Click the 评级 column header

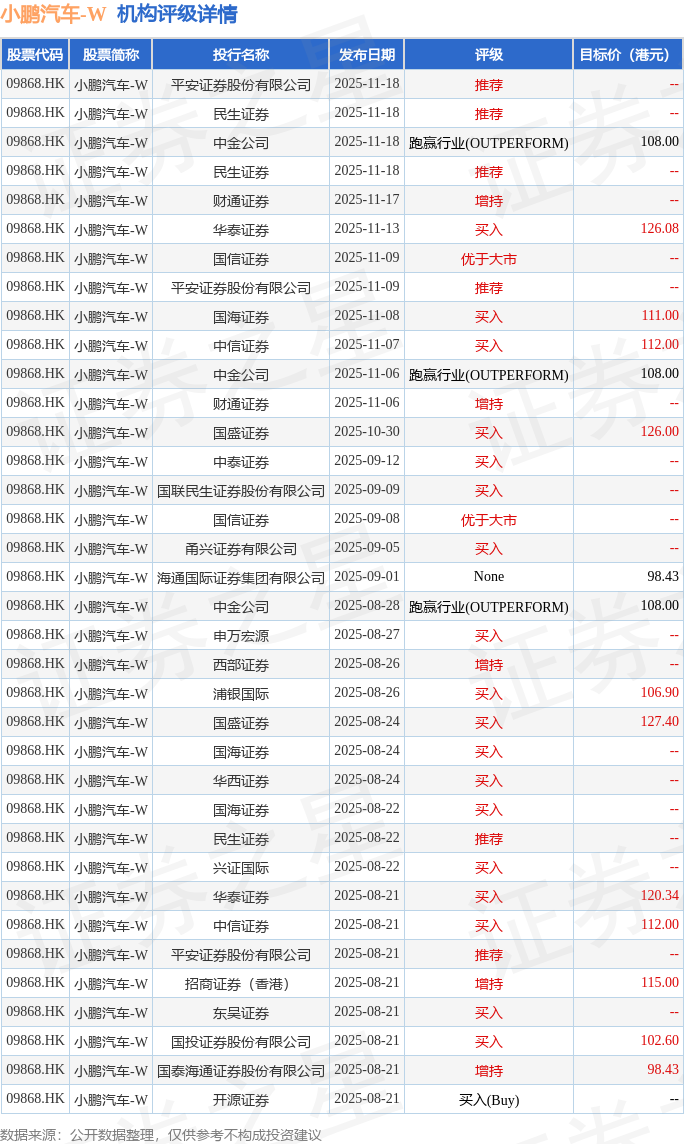(x=489, y=55)
